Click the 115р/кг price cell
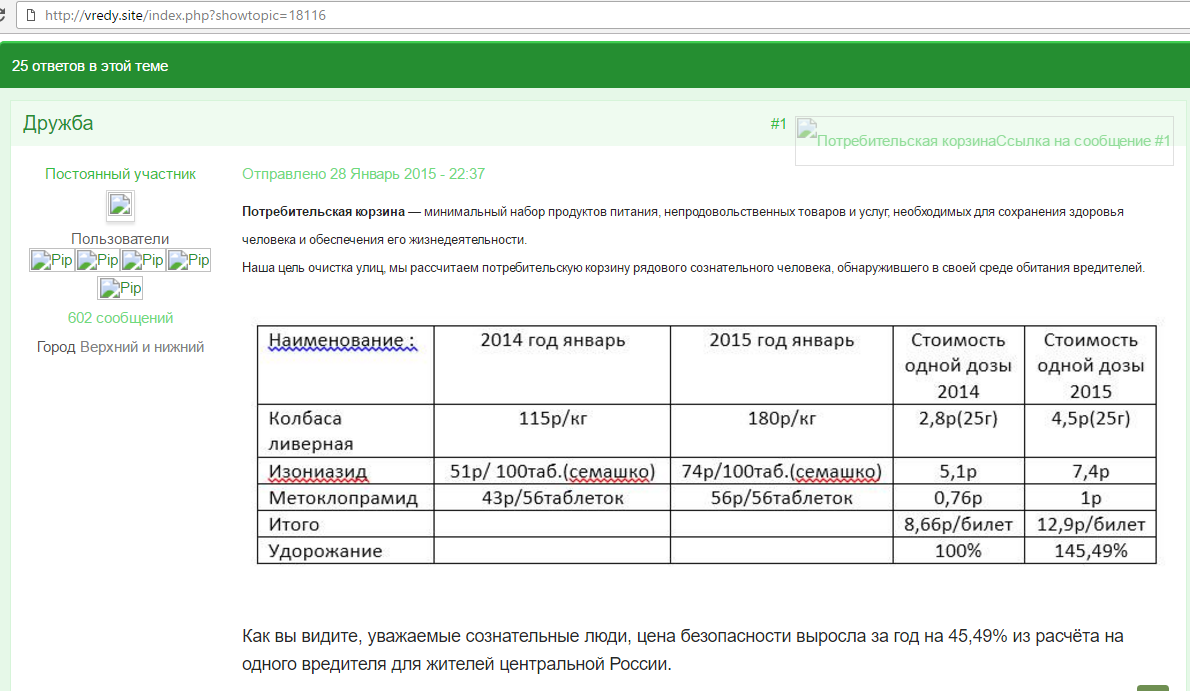Viewport: 1190px width, 691px height. tap(552, 431)
